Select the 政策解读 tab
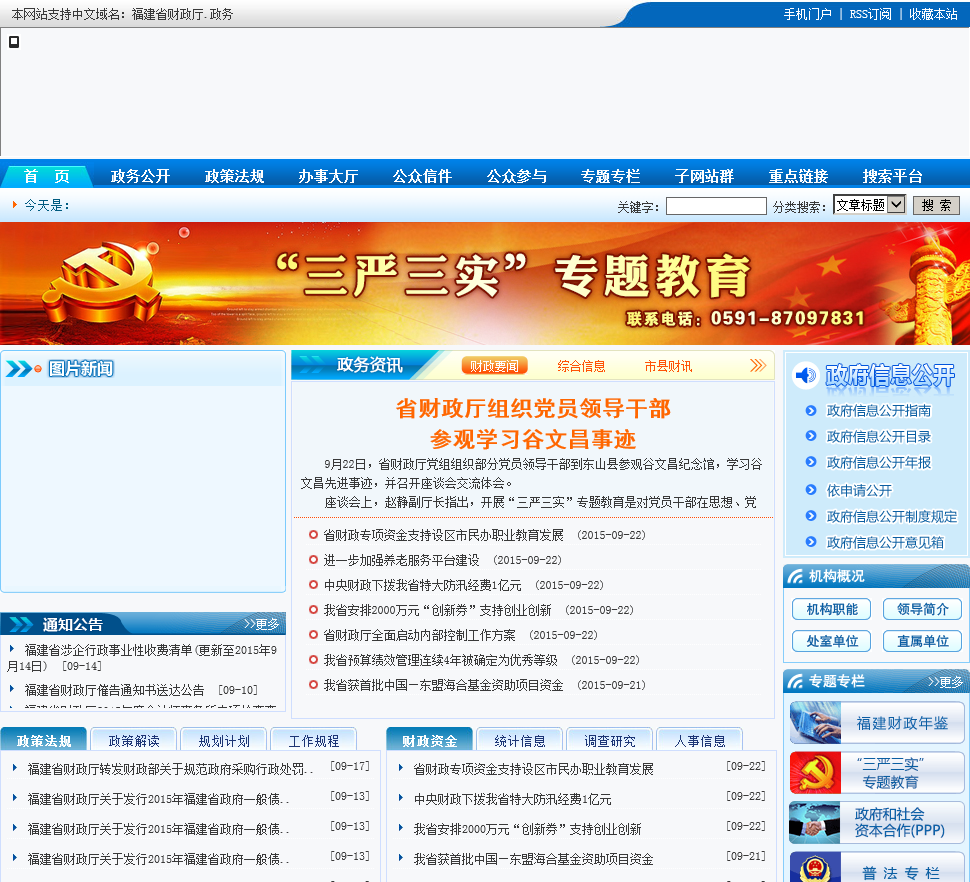Viewport: 970px width, 882px height. [x=134, y=740]
